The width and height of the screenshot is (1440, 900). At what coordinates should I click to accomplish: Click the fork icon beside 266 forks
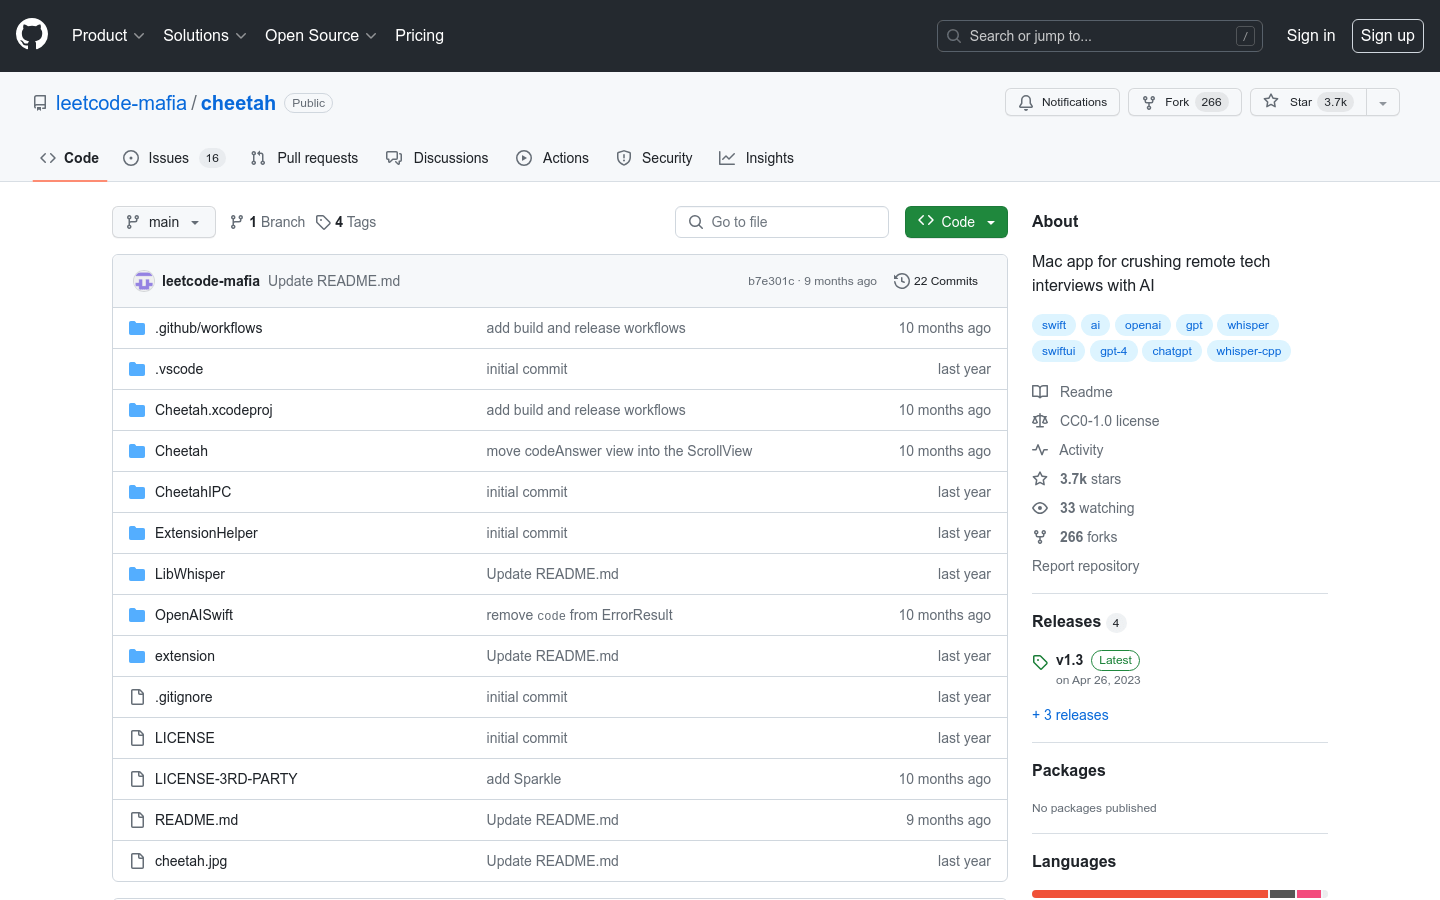(1040, 537)
